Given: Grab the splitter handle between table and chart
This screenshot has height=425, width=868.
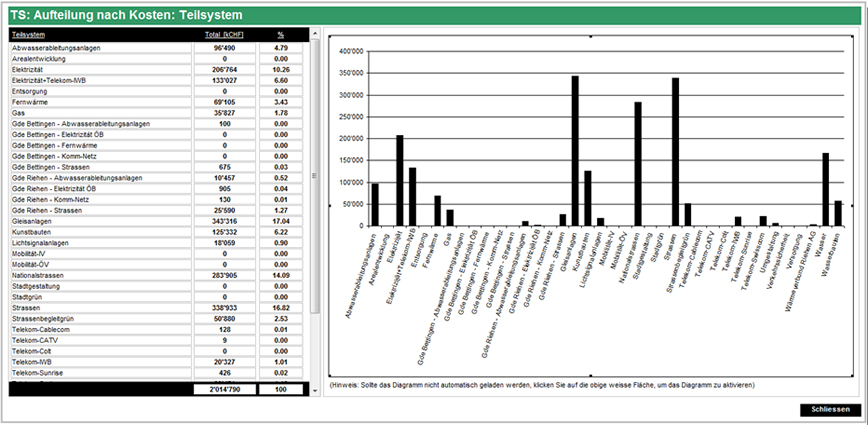Looking at the screenshot, I should (316, 175).
